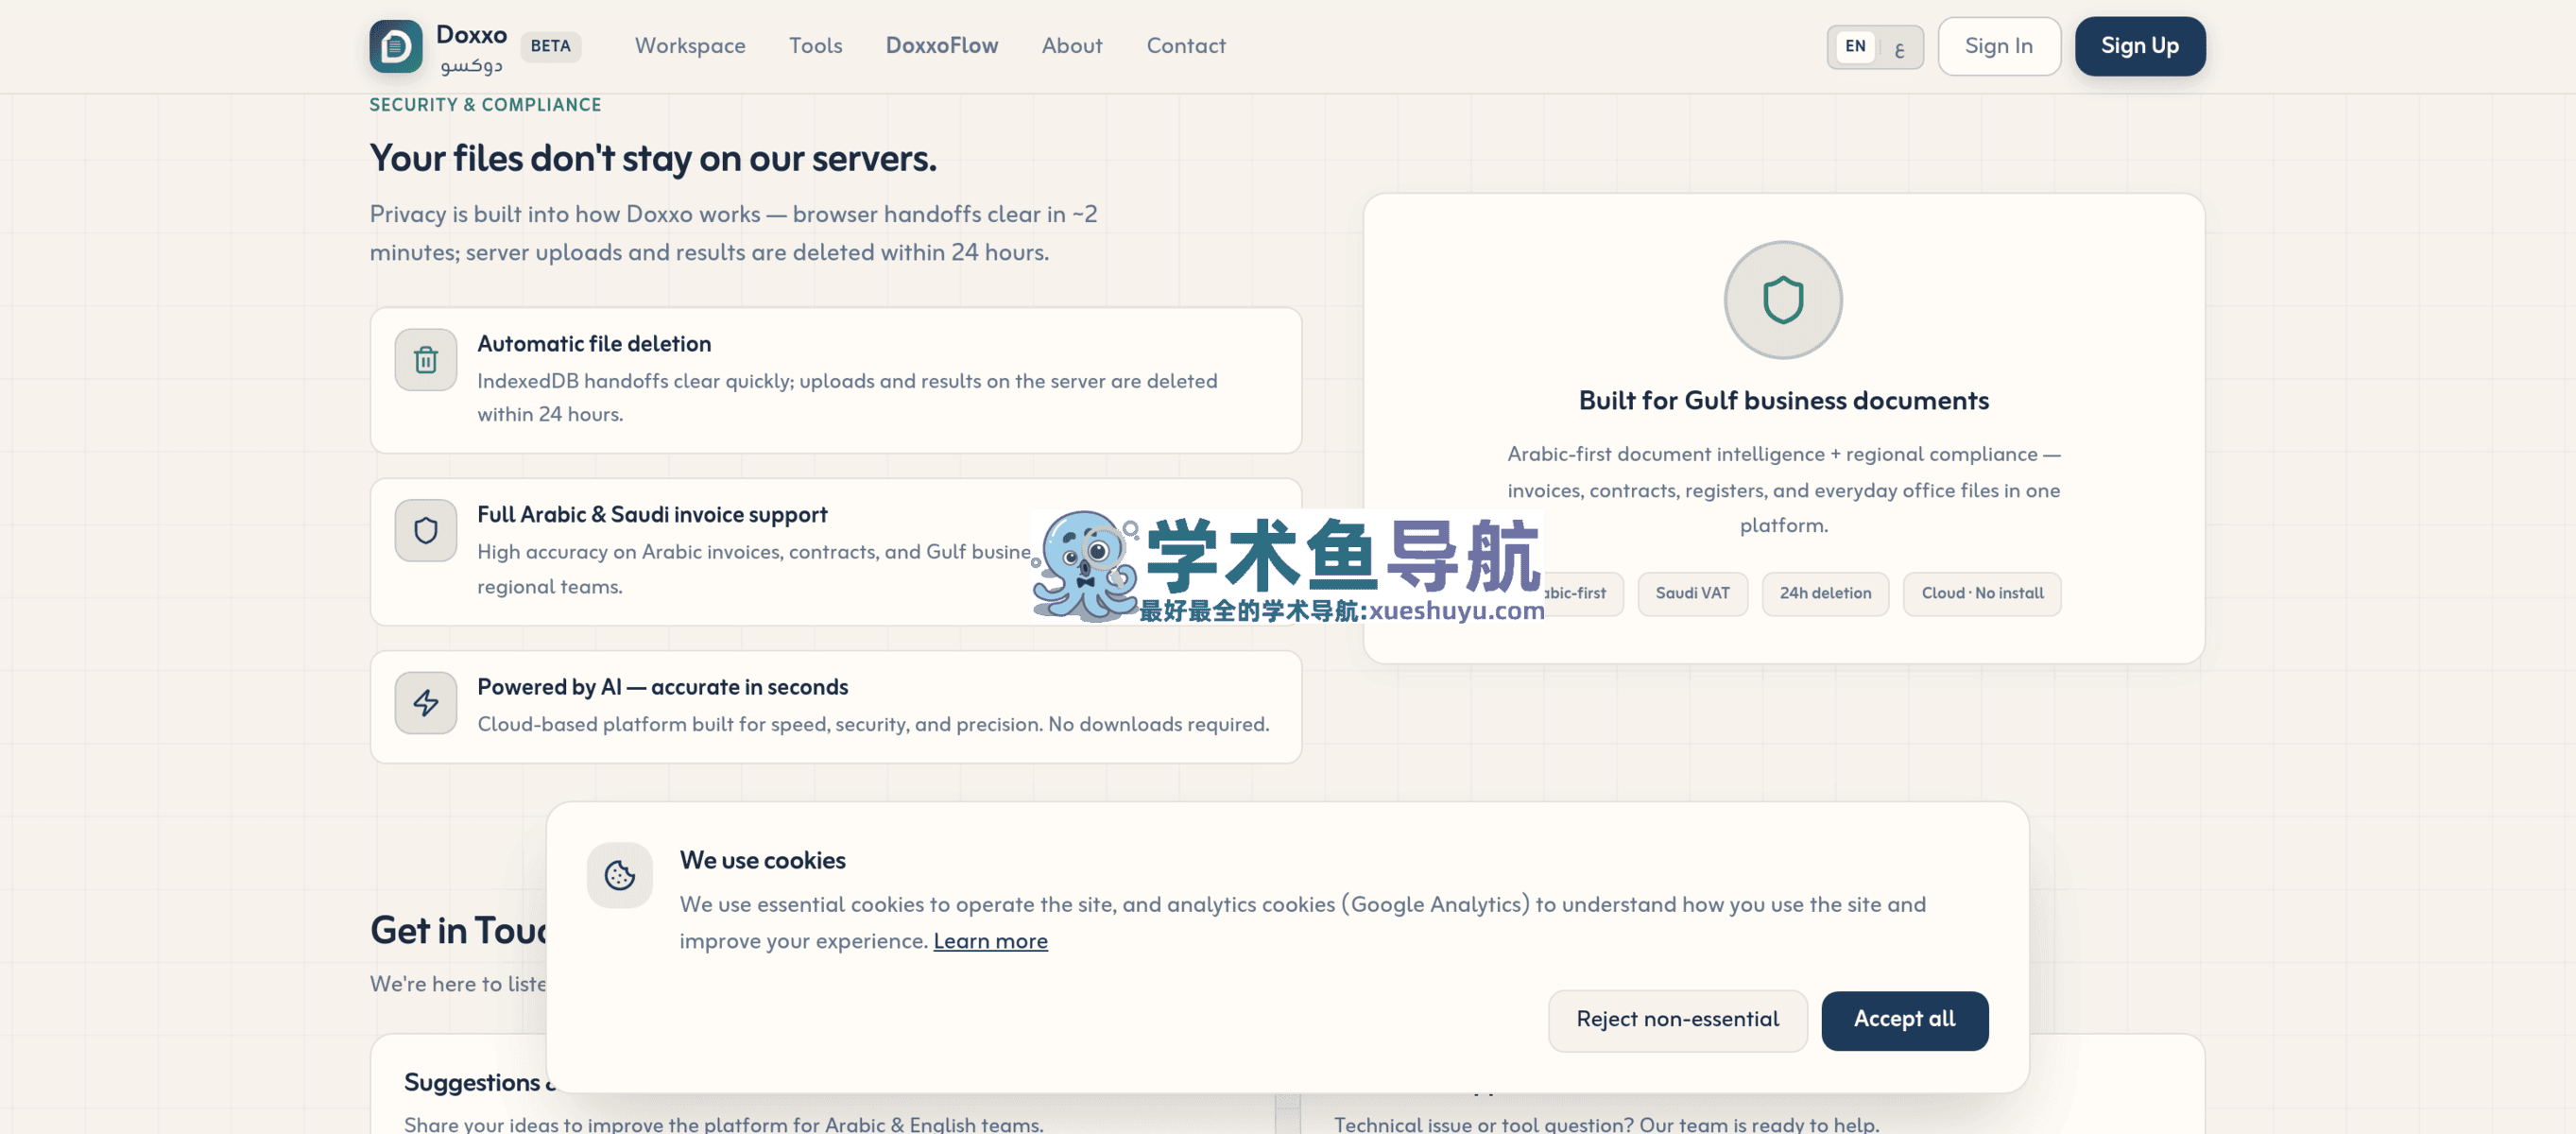The image size is (2576, 1134).
Task: Click the heading 'Automatic file deletion'
Action: (x=594, y=344)
